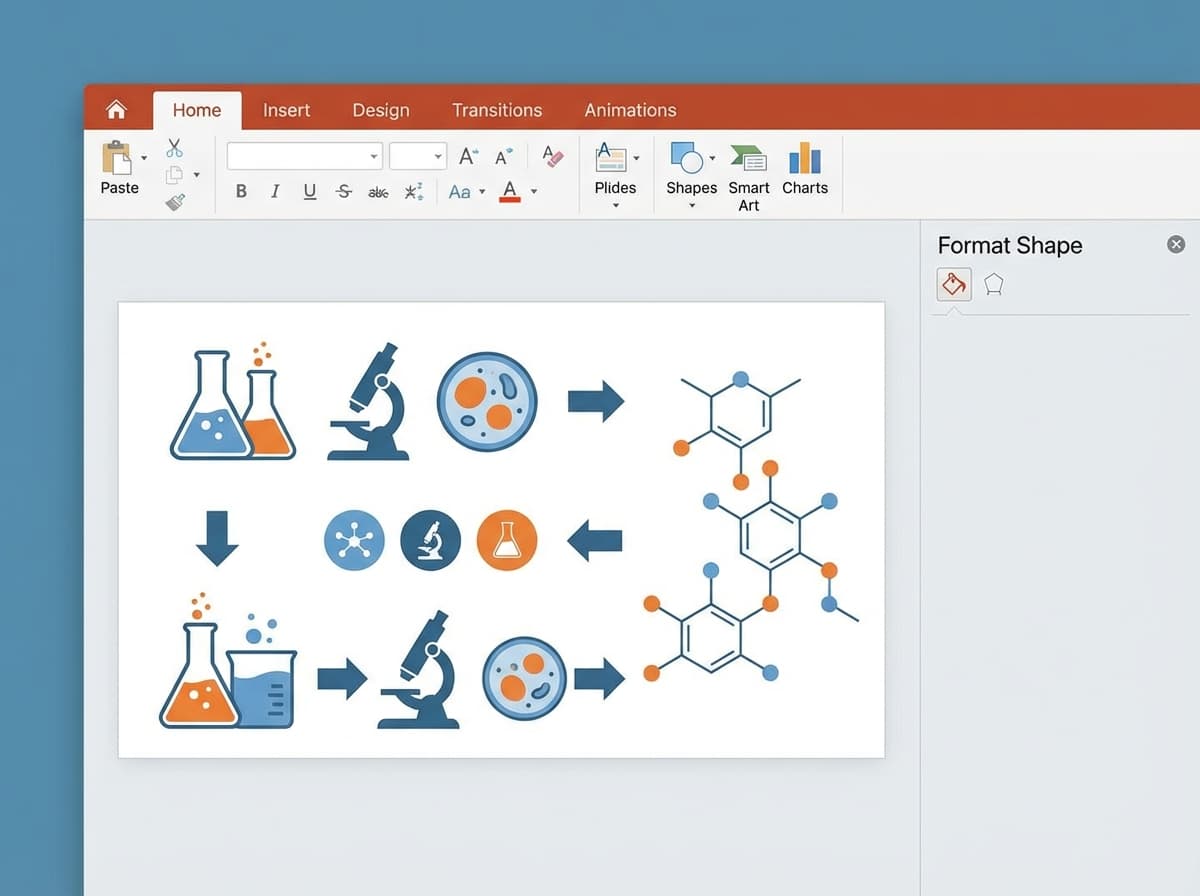The height and width of the screenshot is (896, 1200).
Task: Select the Fill bucket tab in Format Shape
Action: coord(953,284)
